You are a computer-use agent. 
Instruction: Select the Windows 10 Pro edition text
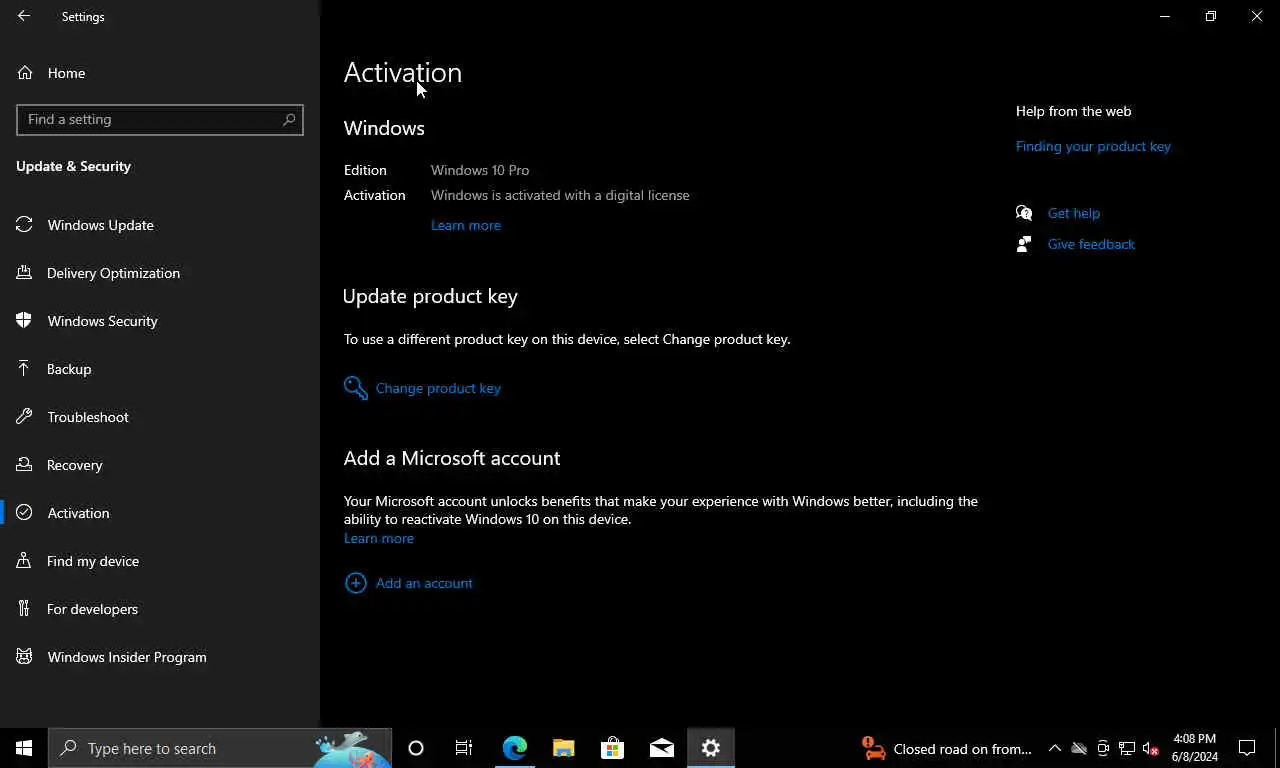(480, 170)
